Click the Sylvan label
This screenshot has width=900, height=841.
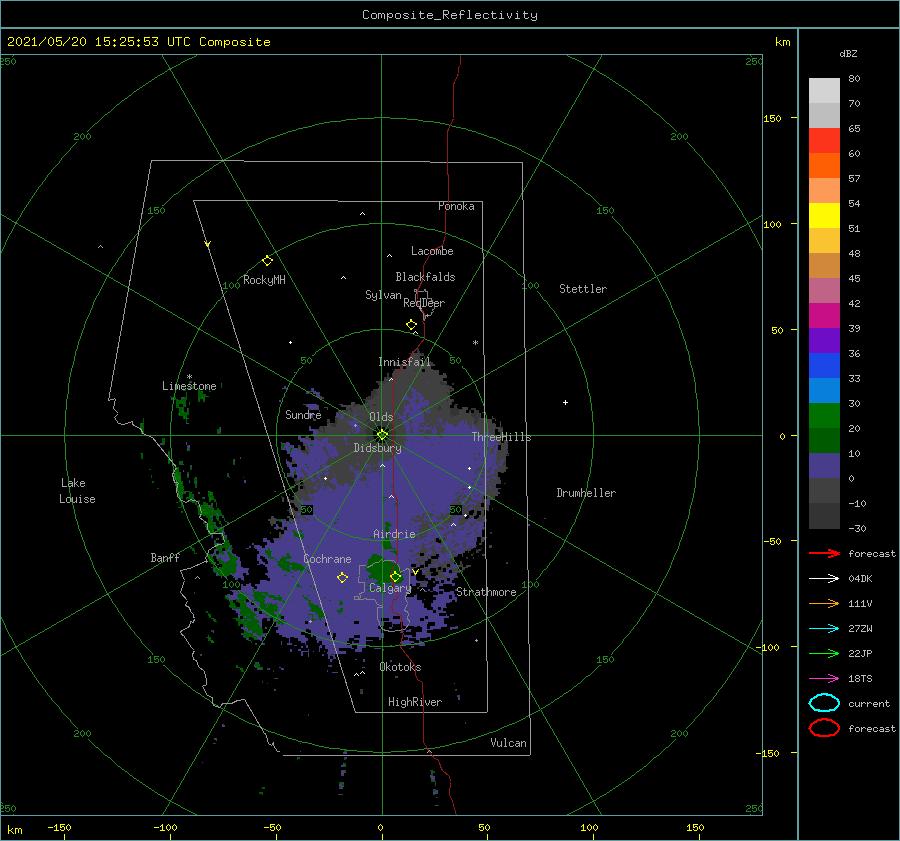pos(383,295)
